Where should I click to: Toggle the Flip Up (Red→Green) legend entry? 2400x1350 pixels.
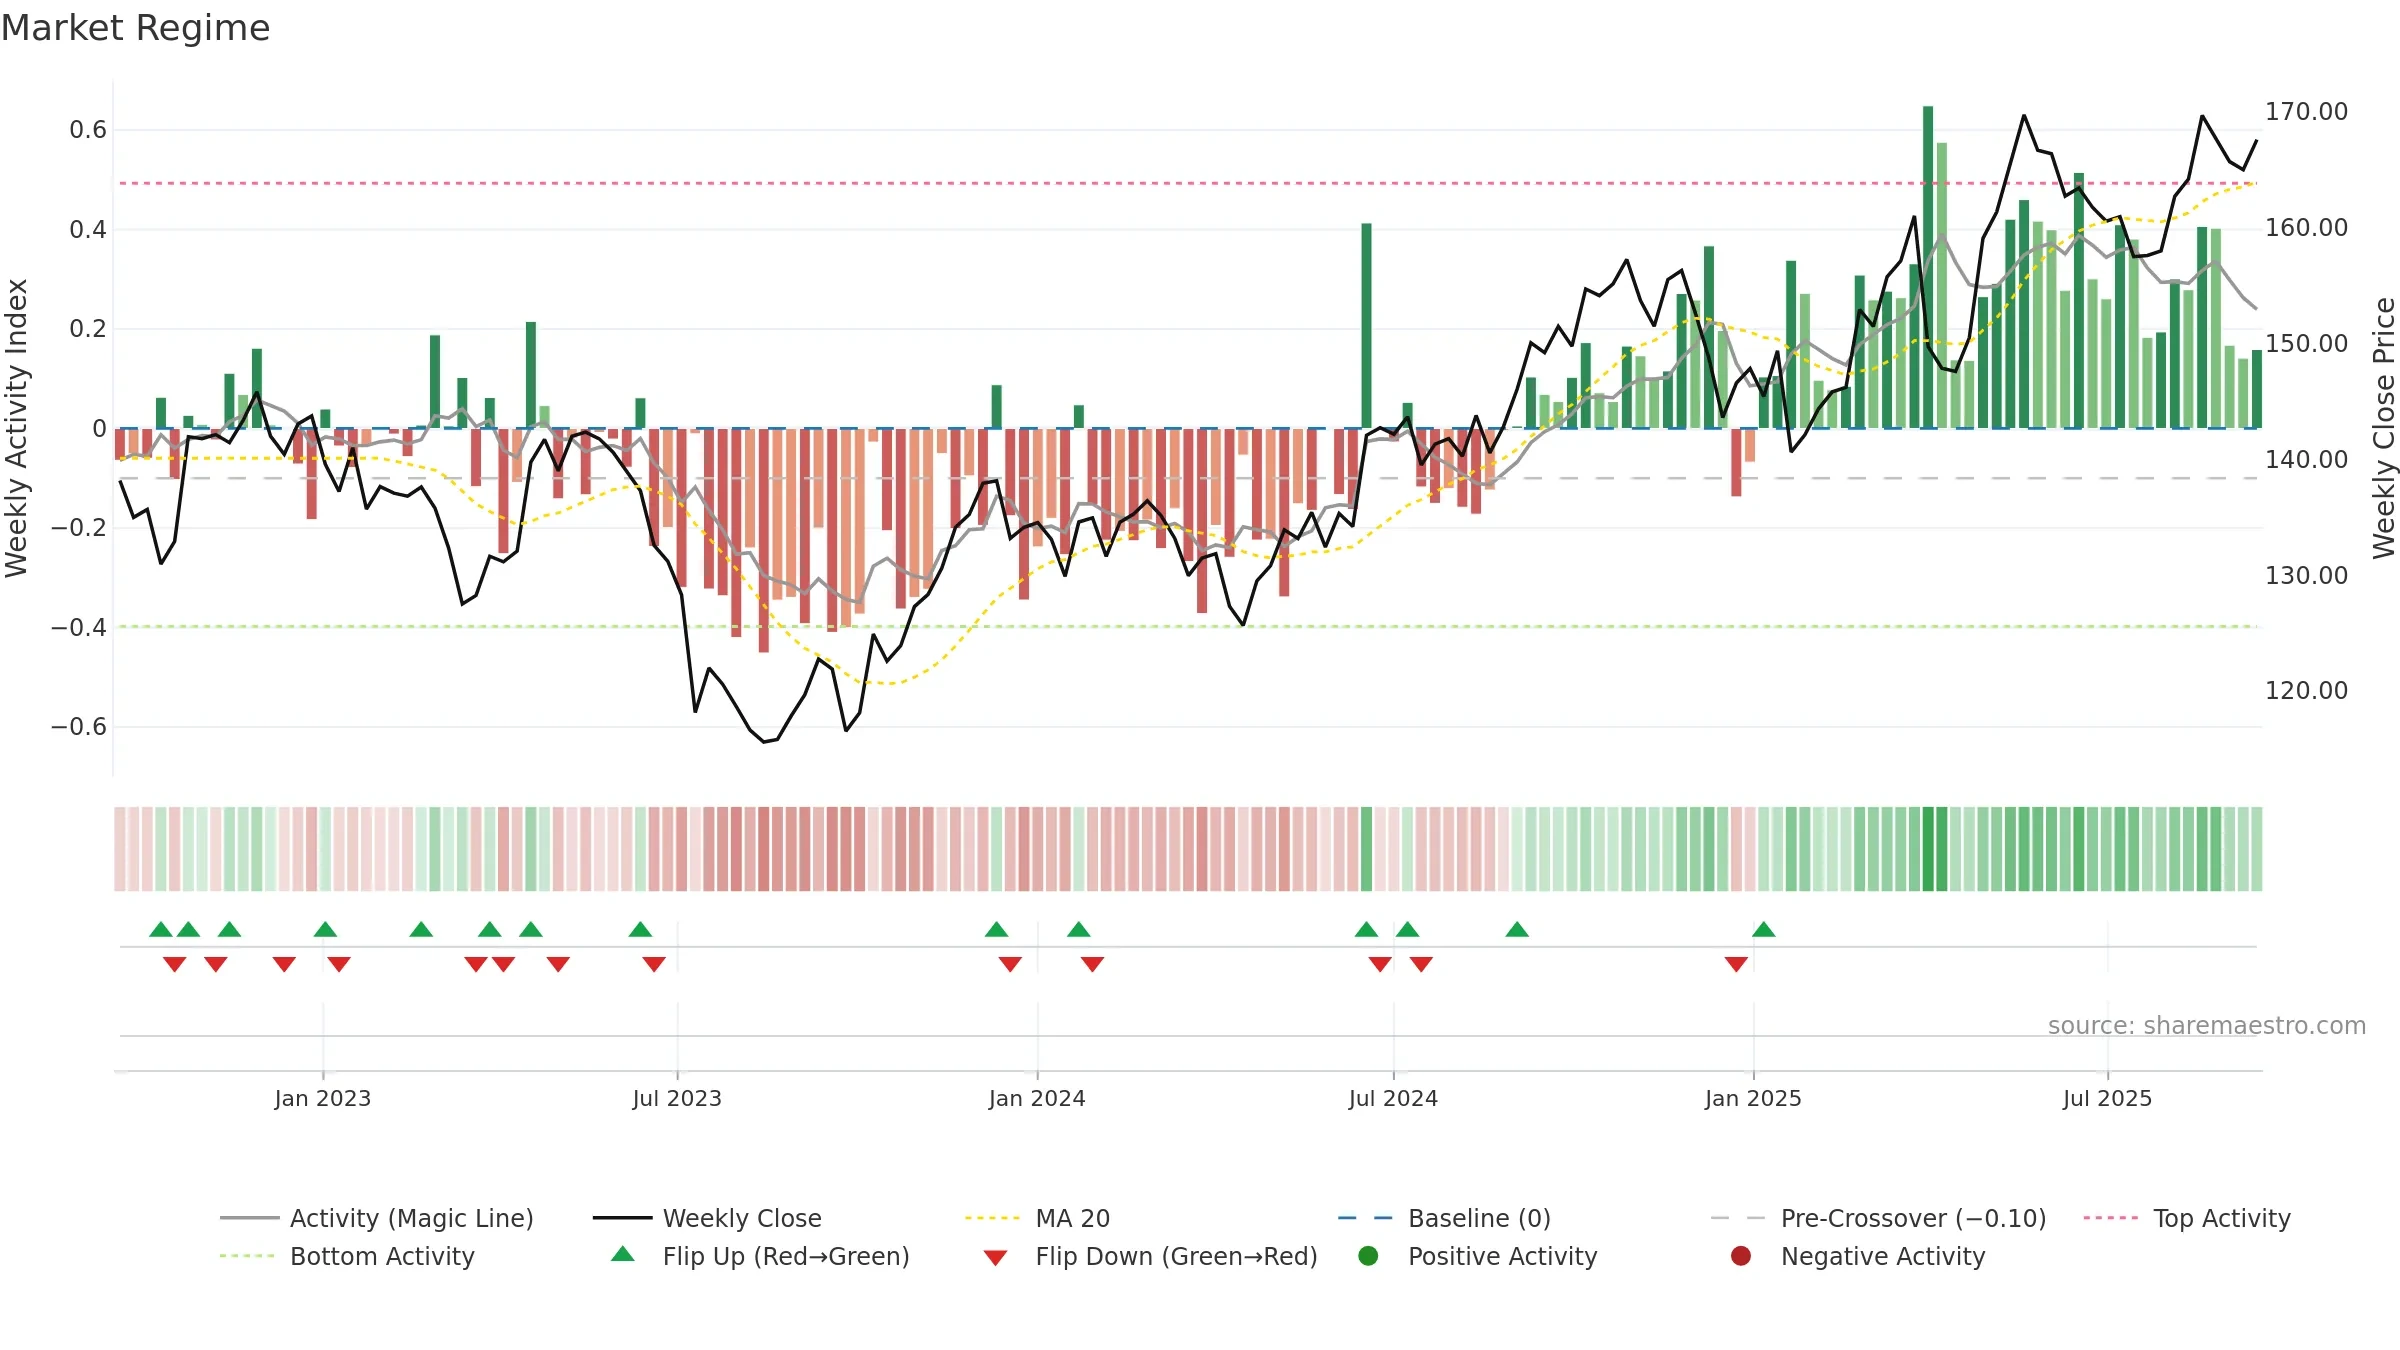[760, 1256]
